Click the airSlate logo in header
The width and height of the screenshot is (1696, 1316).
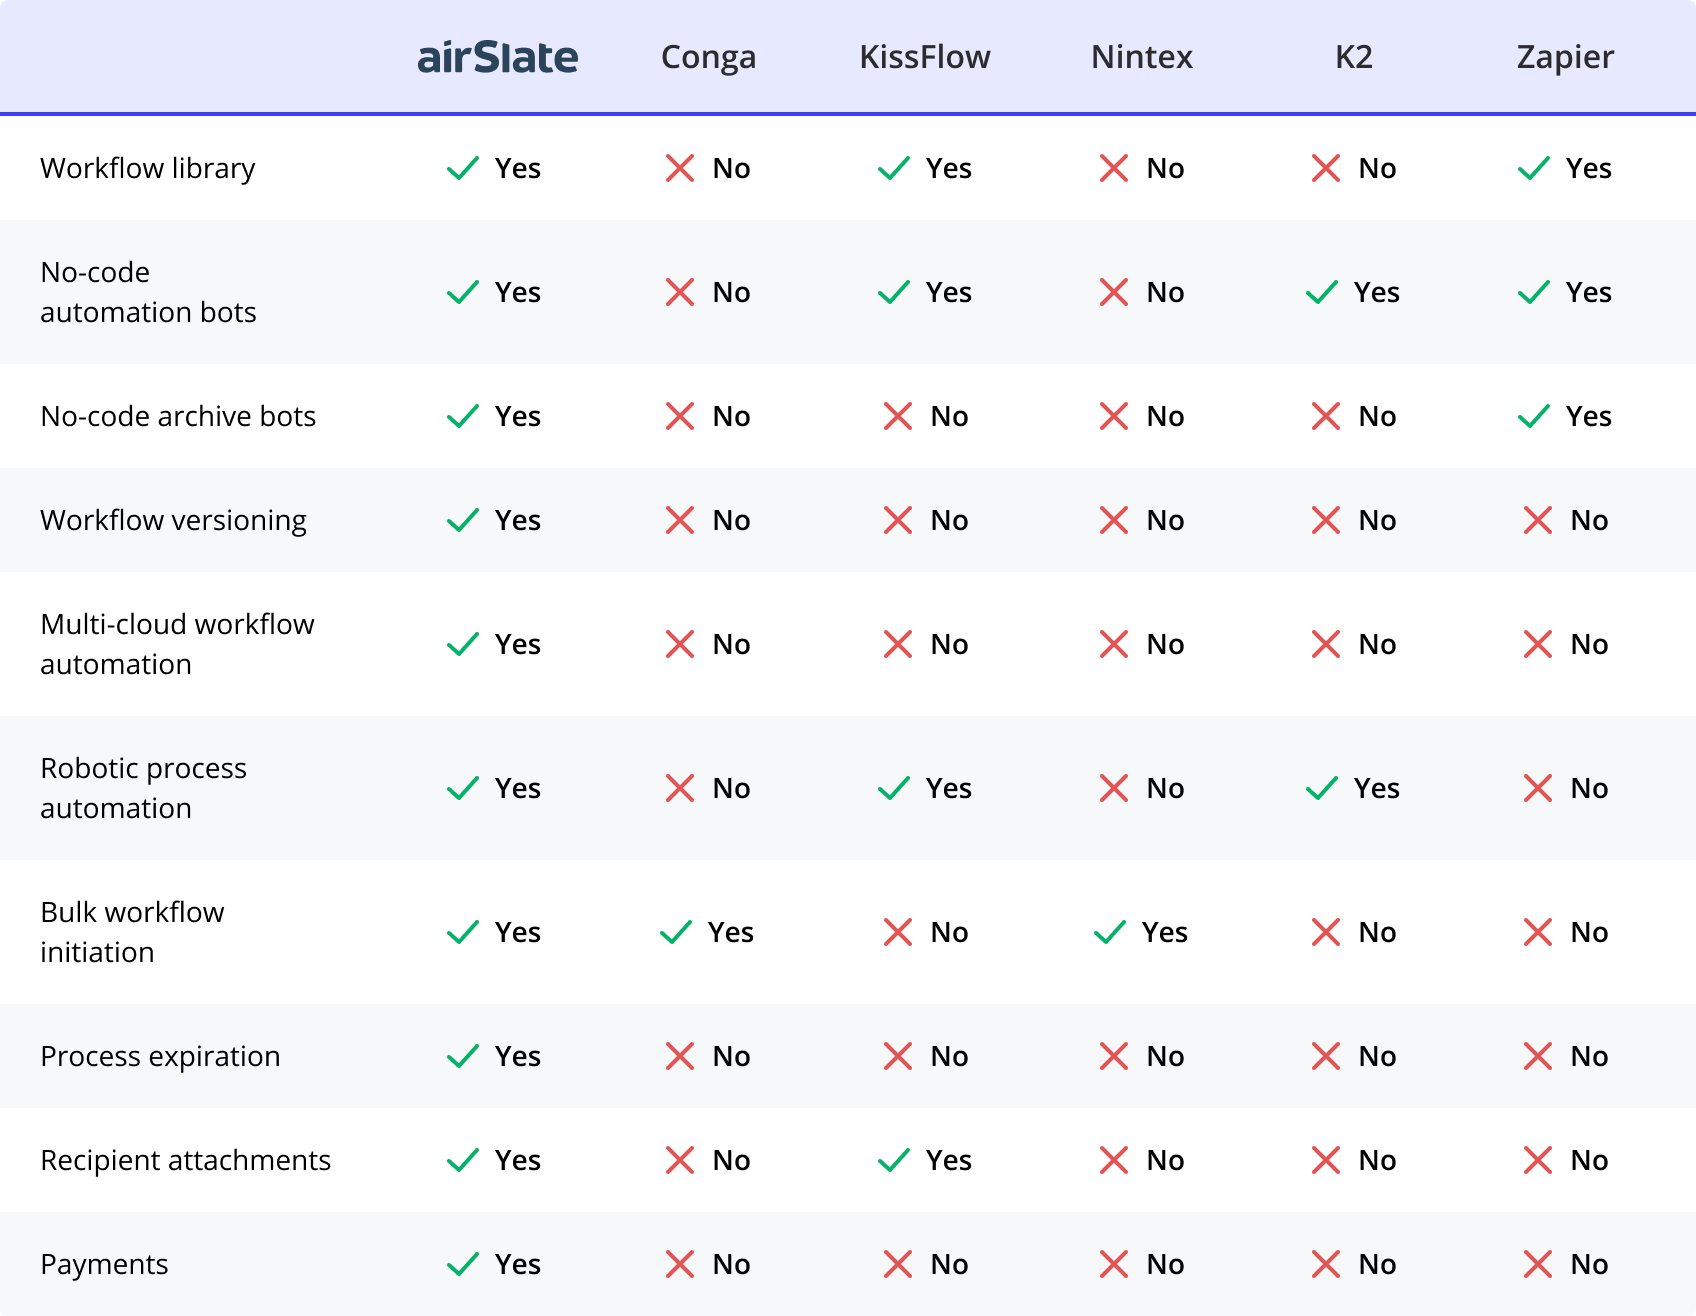(x=497, y=58)
